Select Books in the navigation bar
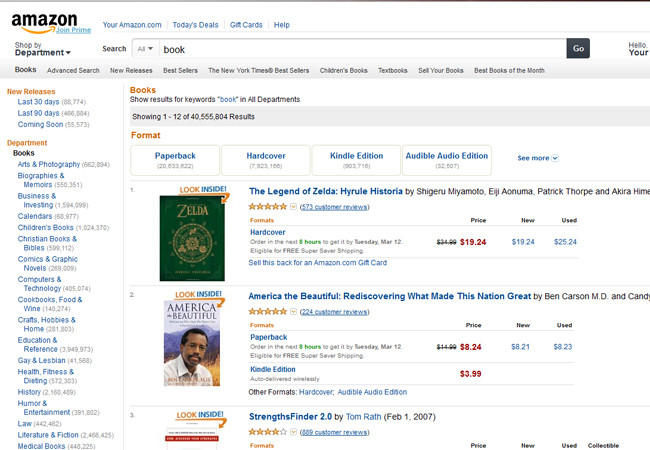 [x=25, y=70]
